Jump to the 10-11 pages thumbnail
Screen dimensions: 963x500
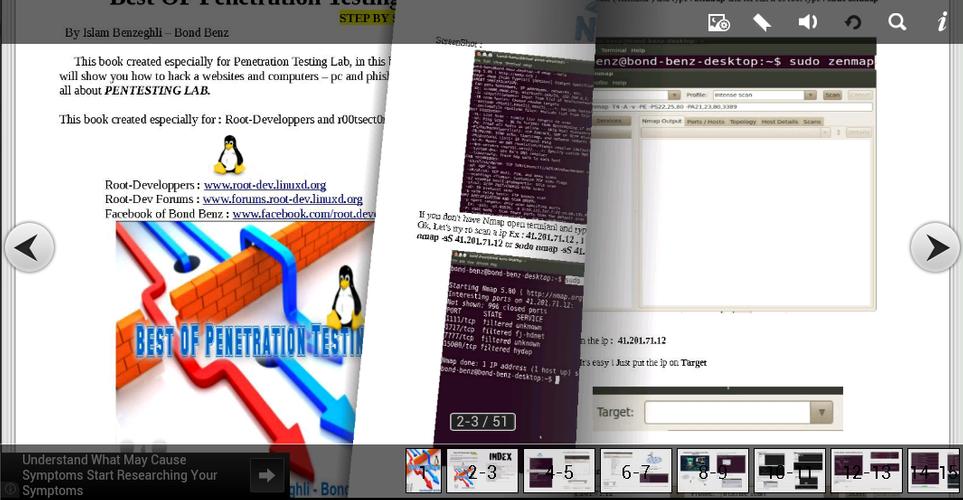click(x=789, y=471)
